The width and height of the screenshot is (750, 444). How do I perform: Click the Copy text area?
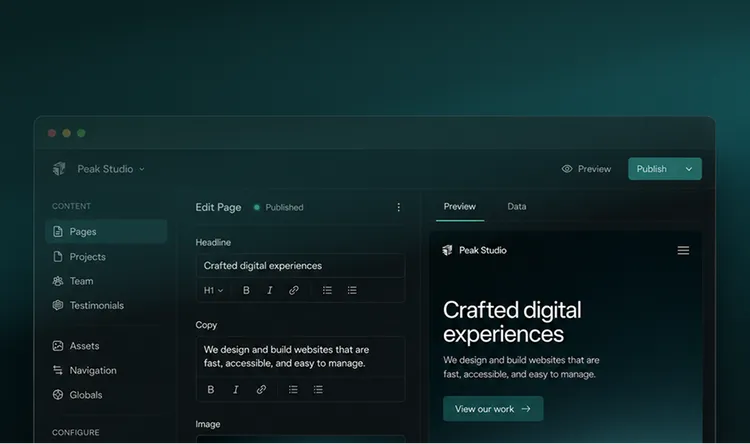tap(300, 357)
